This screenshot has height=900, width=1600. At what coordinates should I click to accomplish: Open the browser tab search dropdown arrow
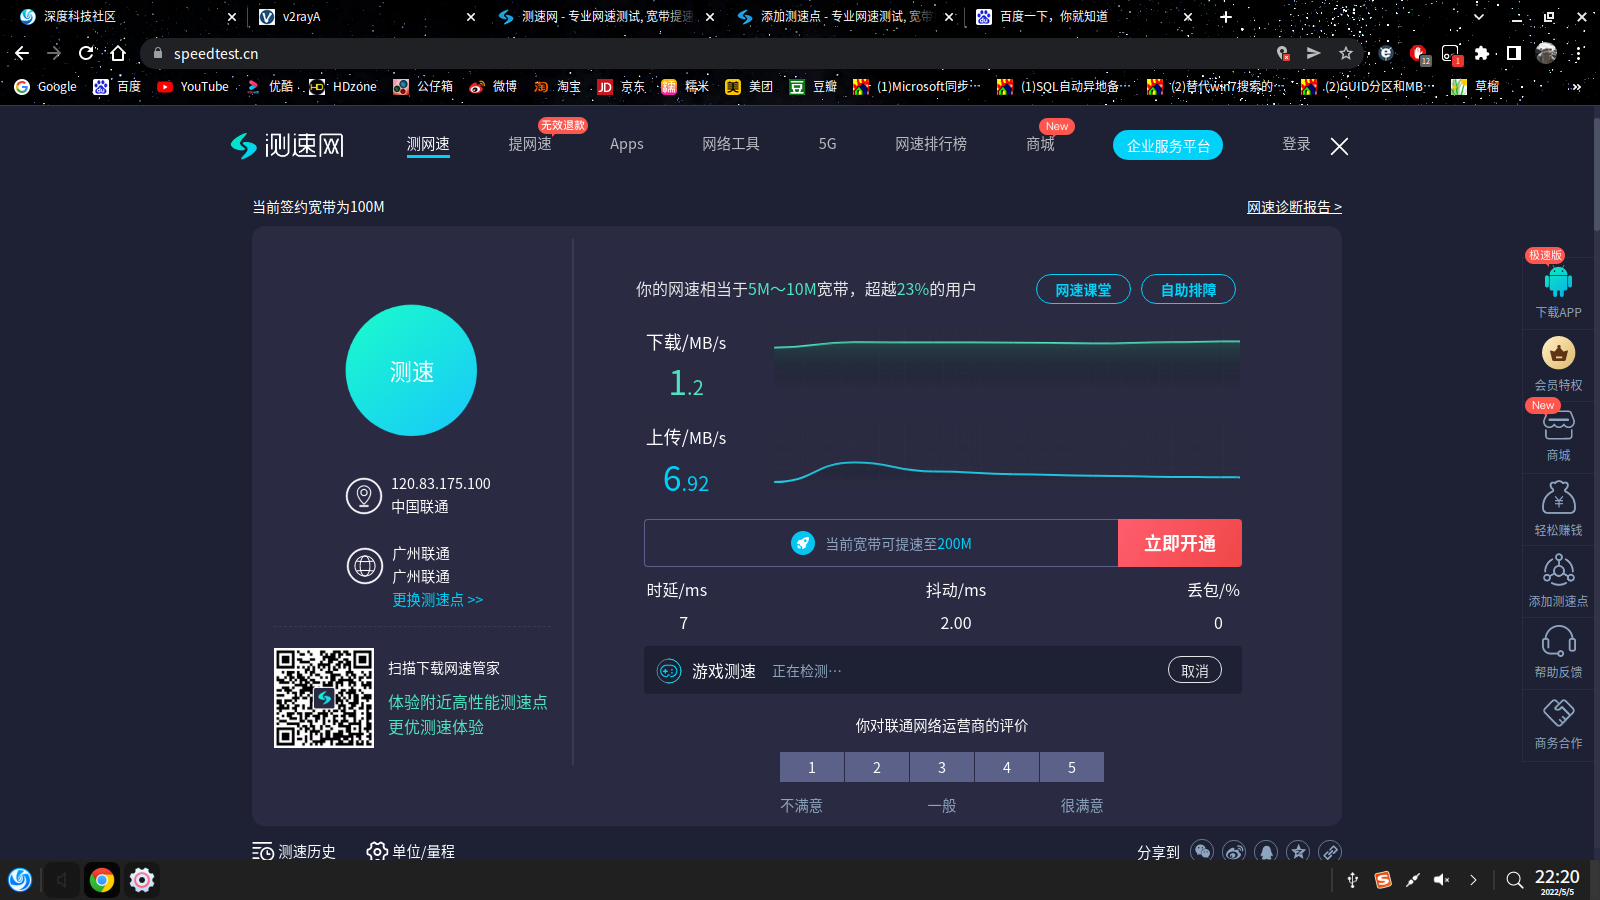tap(1477, 16)
